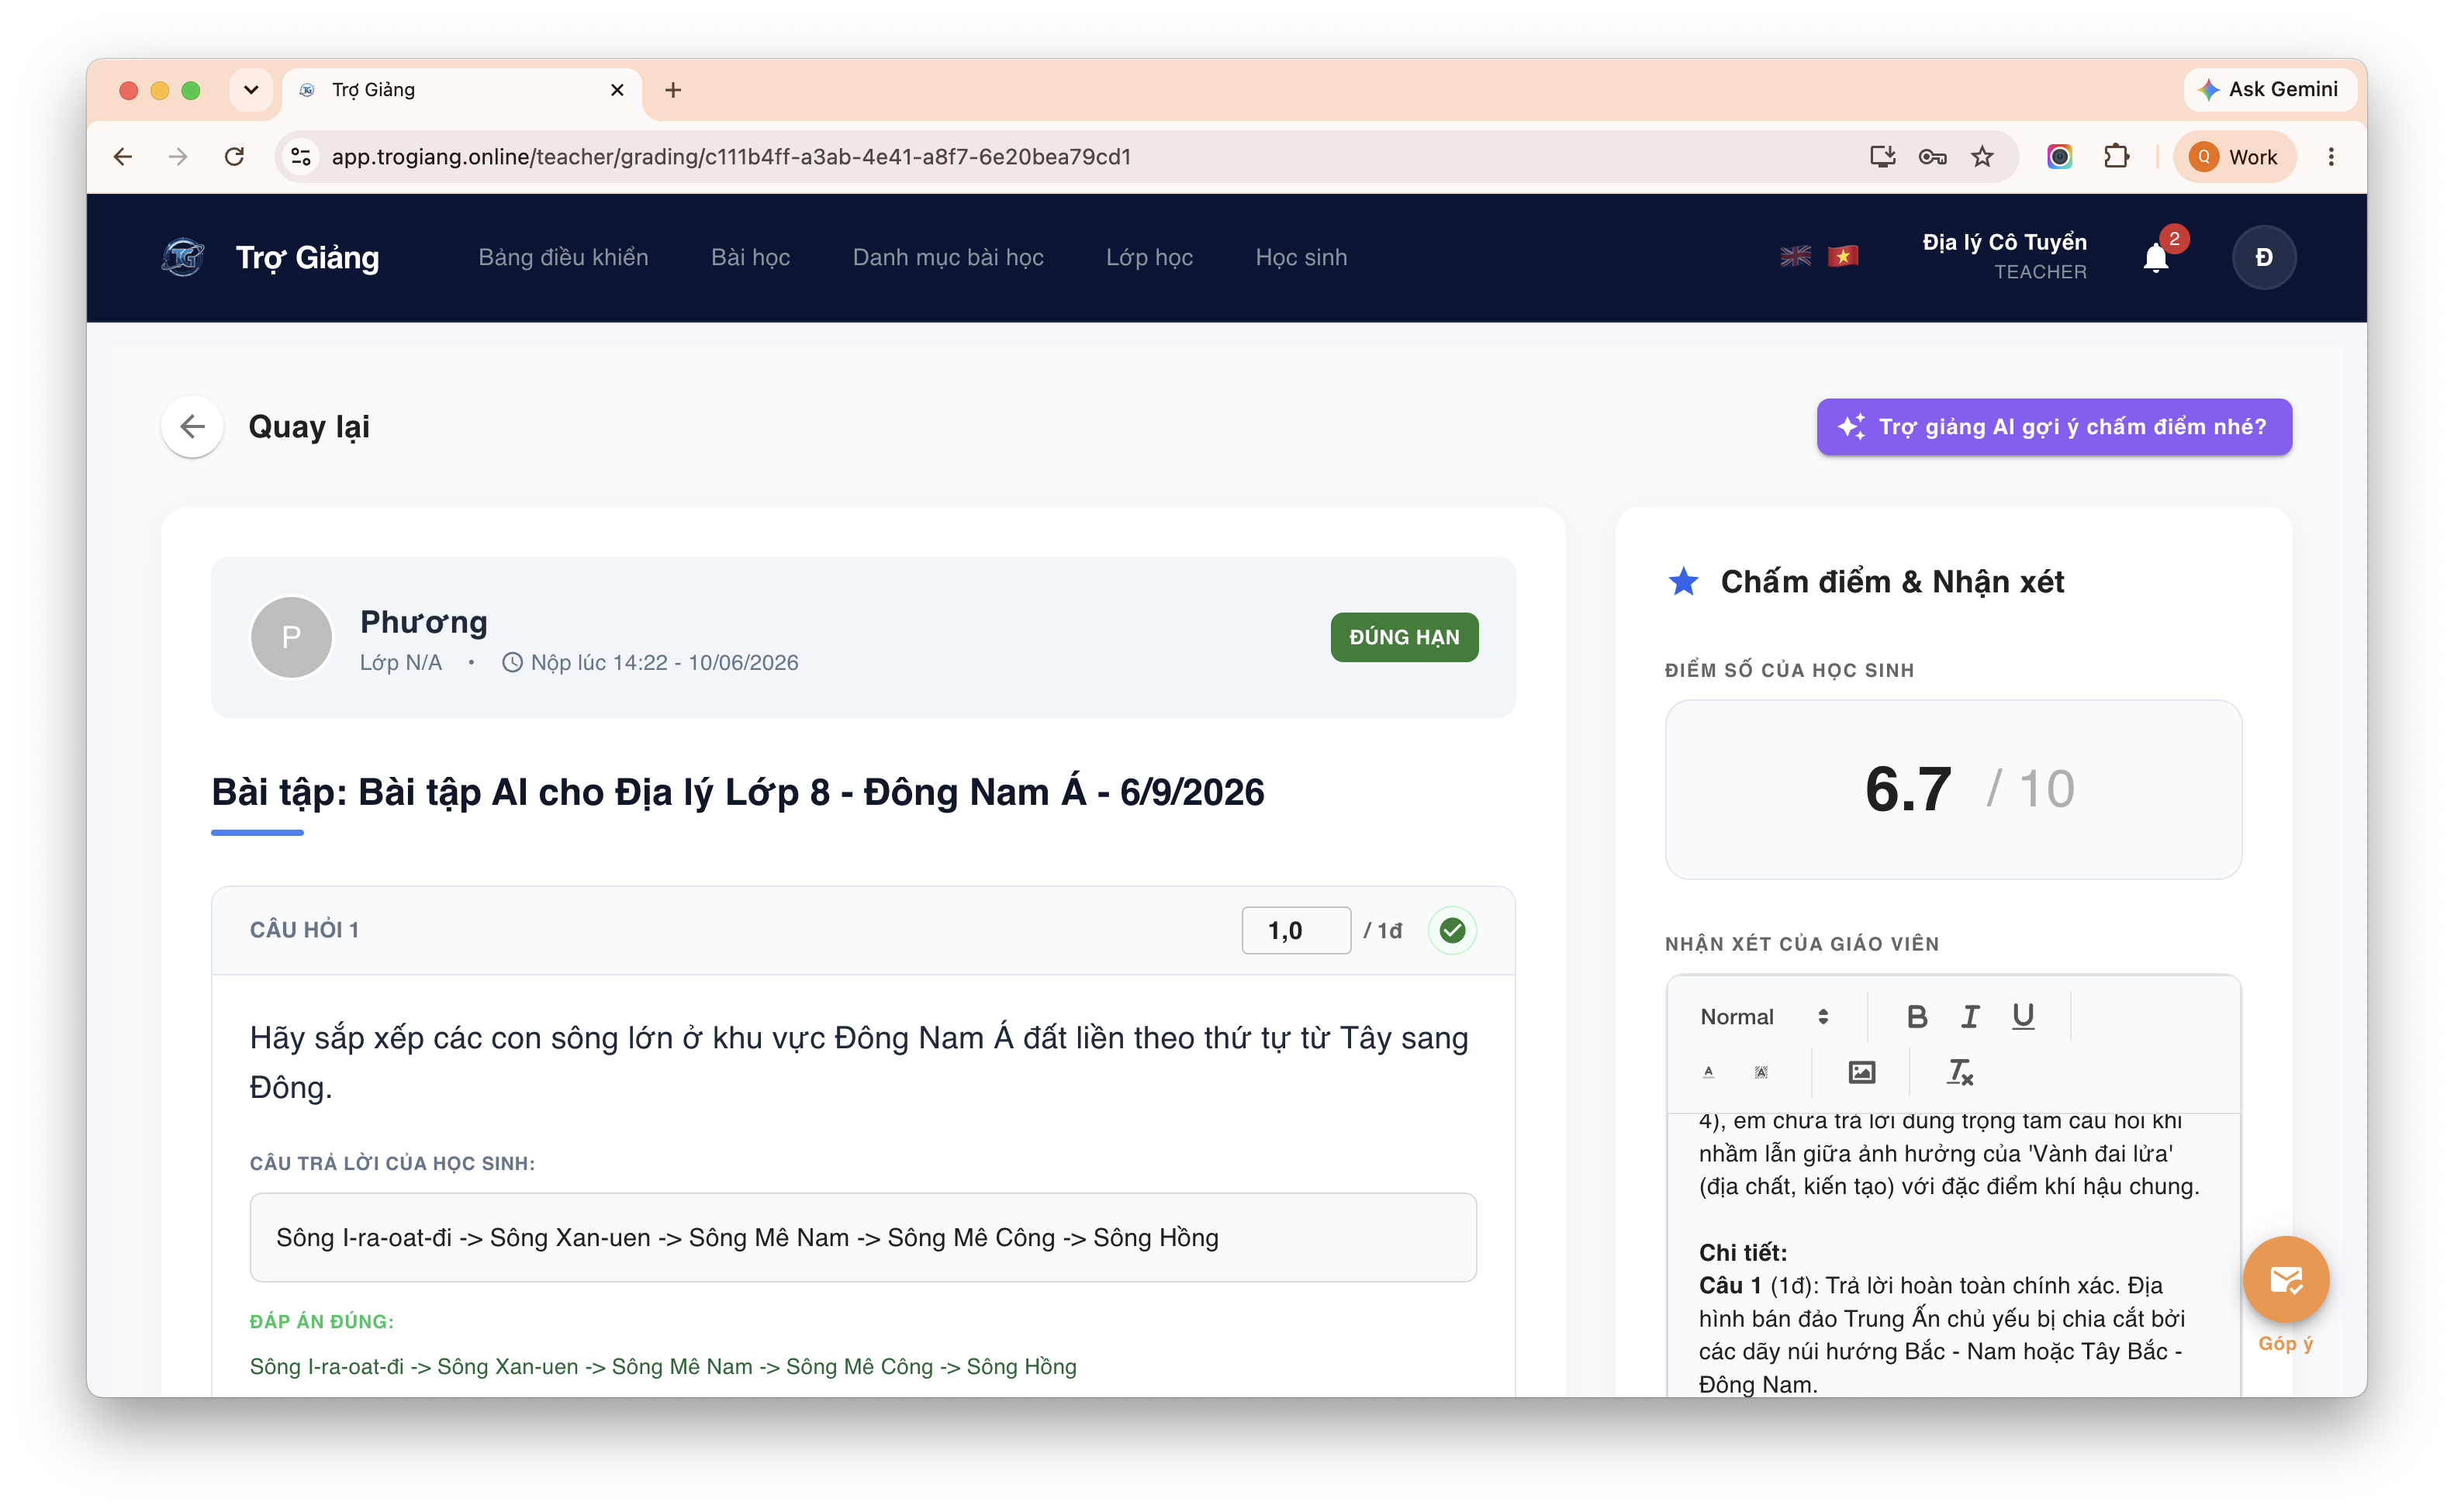Open the Chrome three-dot menu

[x=2331, y=157]
